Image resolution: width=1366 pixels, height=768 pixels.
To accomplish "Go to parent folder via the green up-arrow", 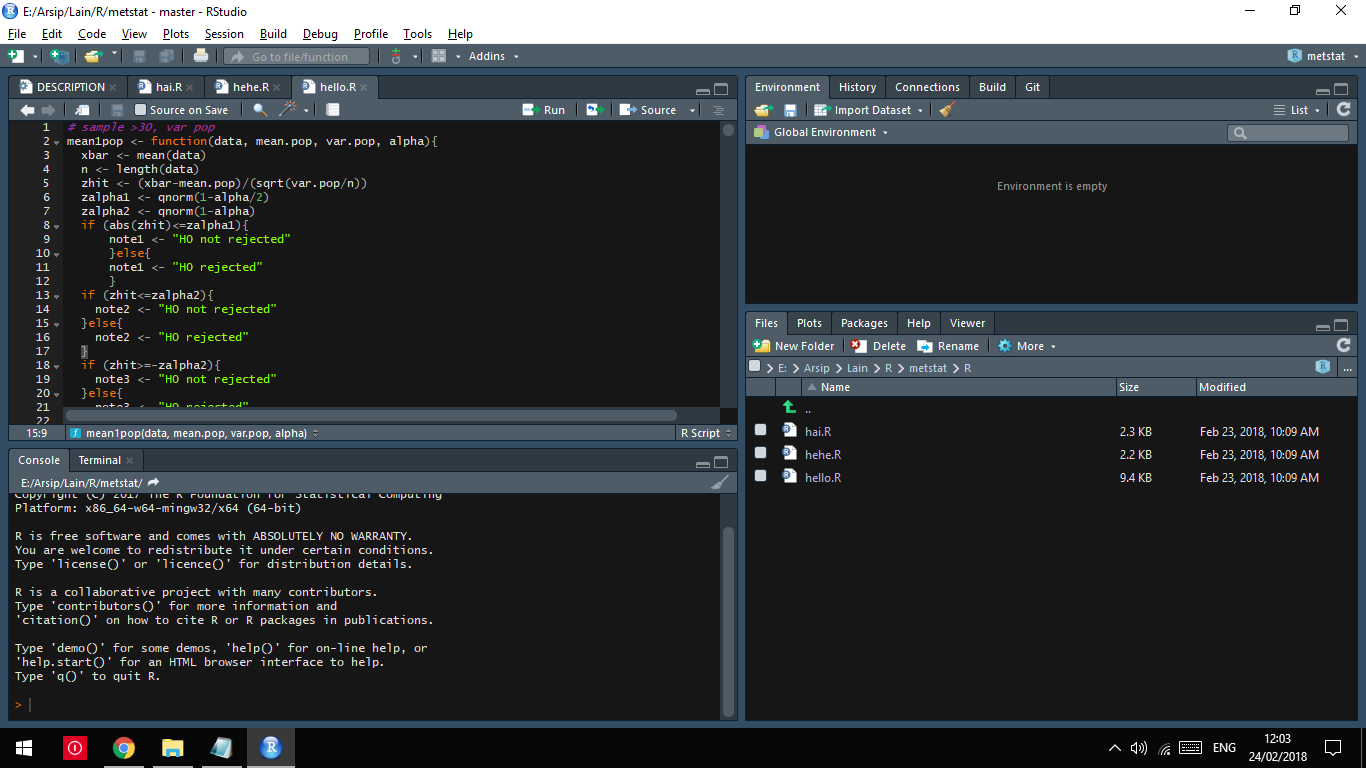I will tap(789, 407).
